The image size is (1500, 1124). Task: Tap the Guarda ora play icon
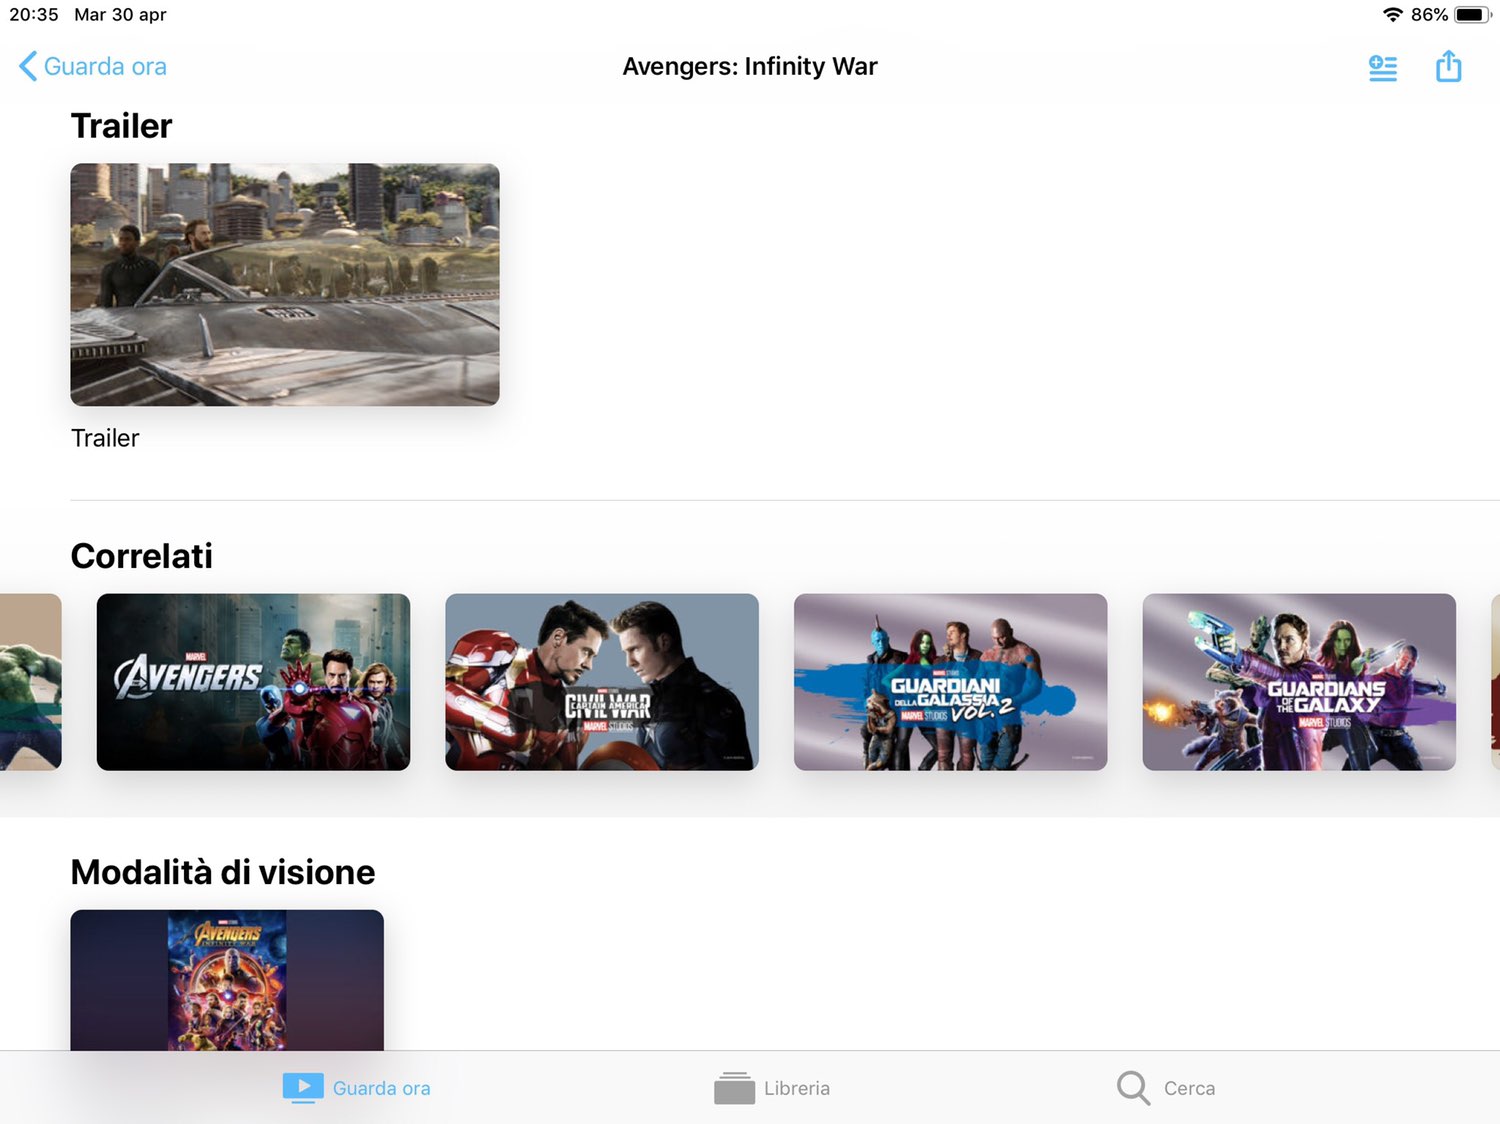coord(303,1088)
